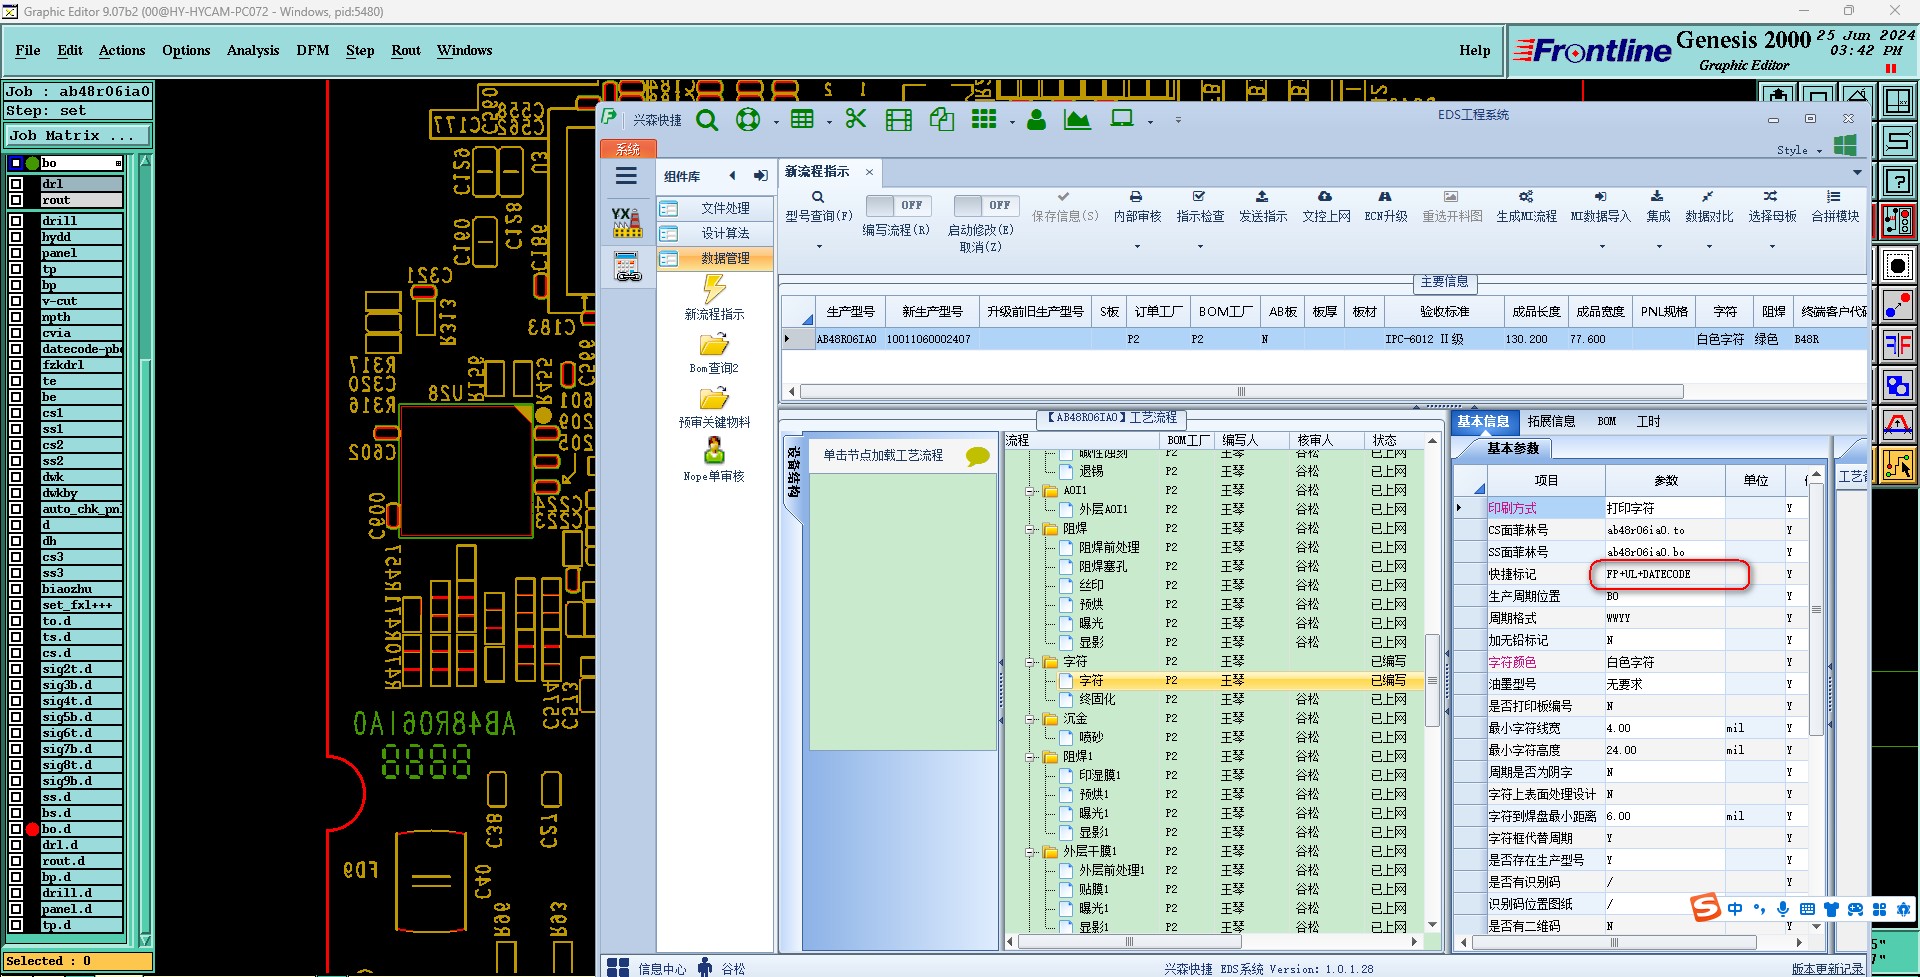Switch to the BOM tab
The height and width of the screenshot is (977, 1920).
point(1606,422)
